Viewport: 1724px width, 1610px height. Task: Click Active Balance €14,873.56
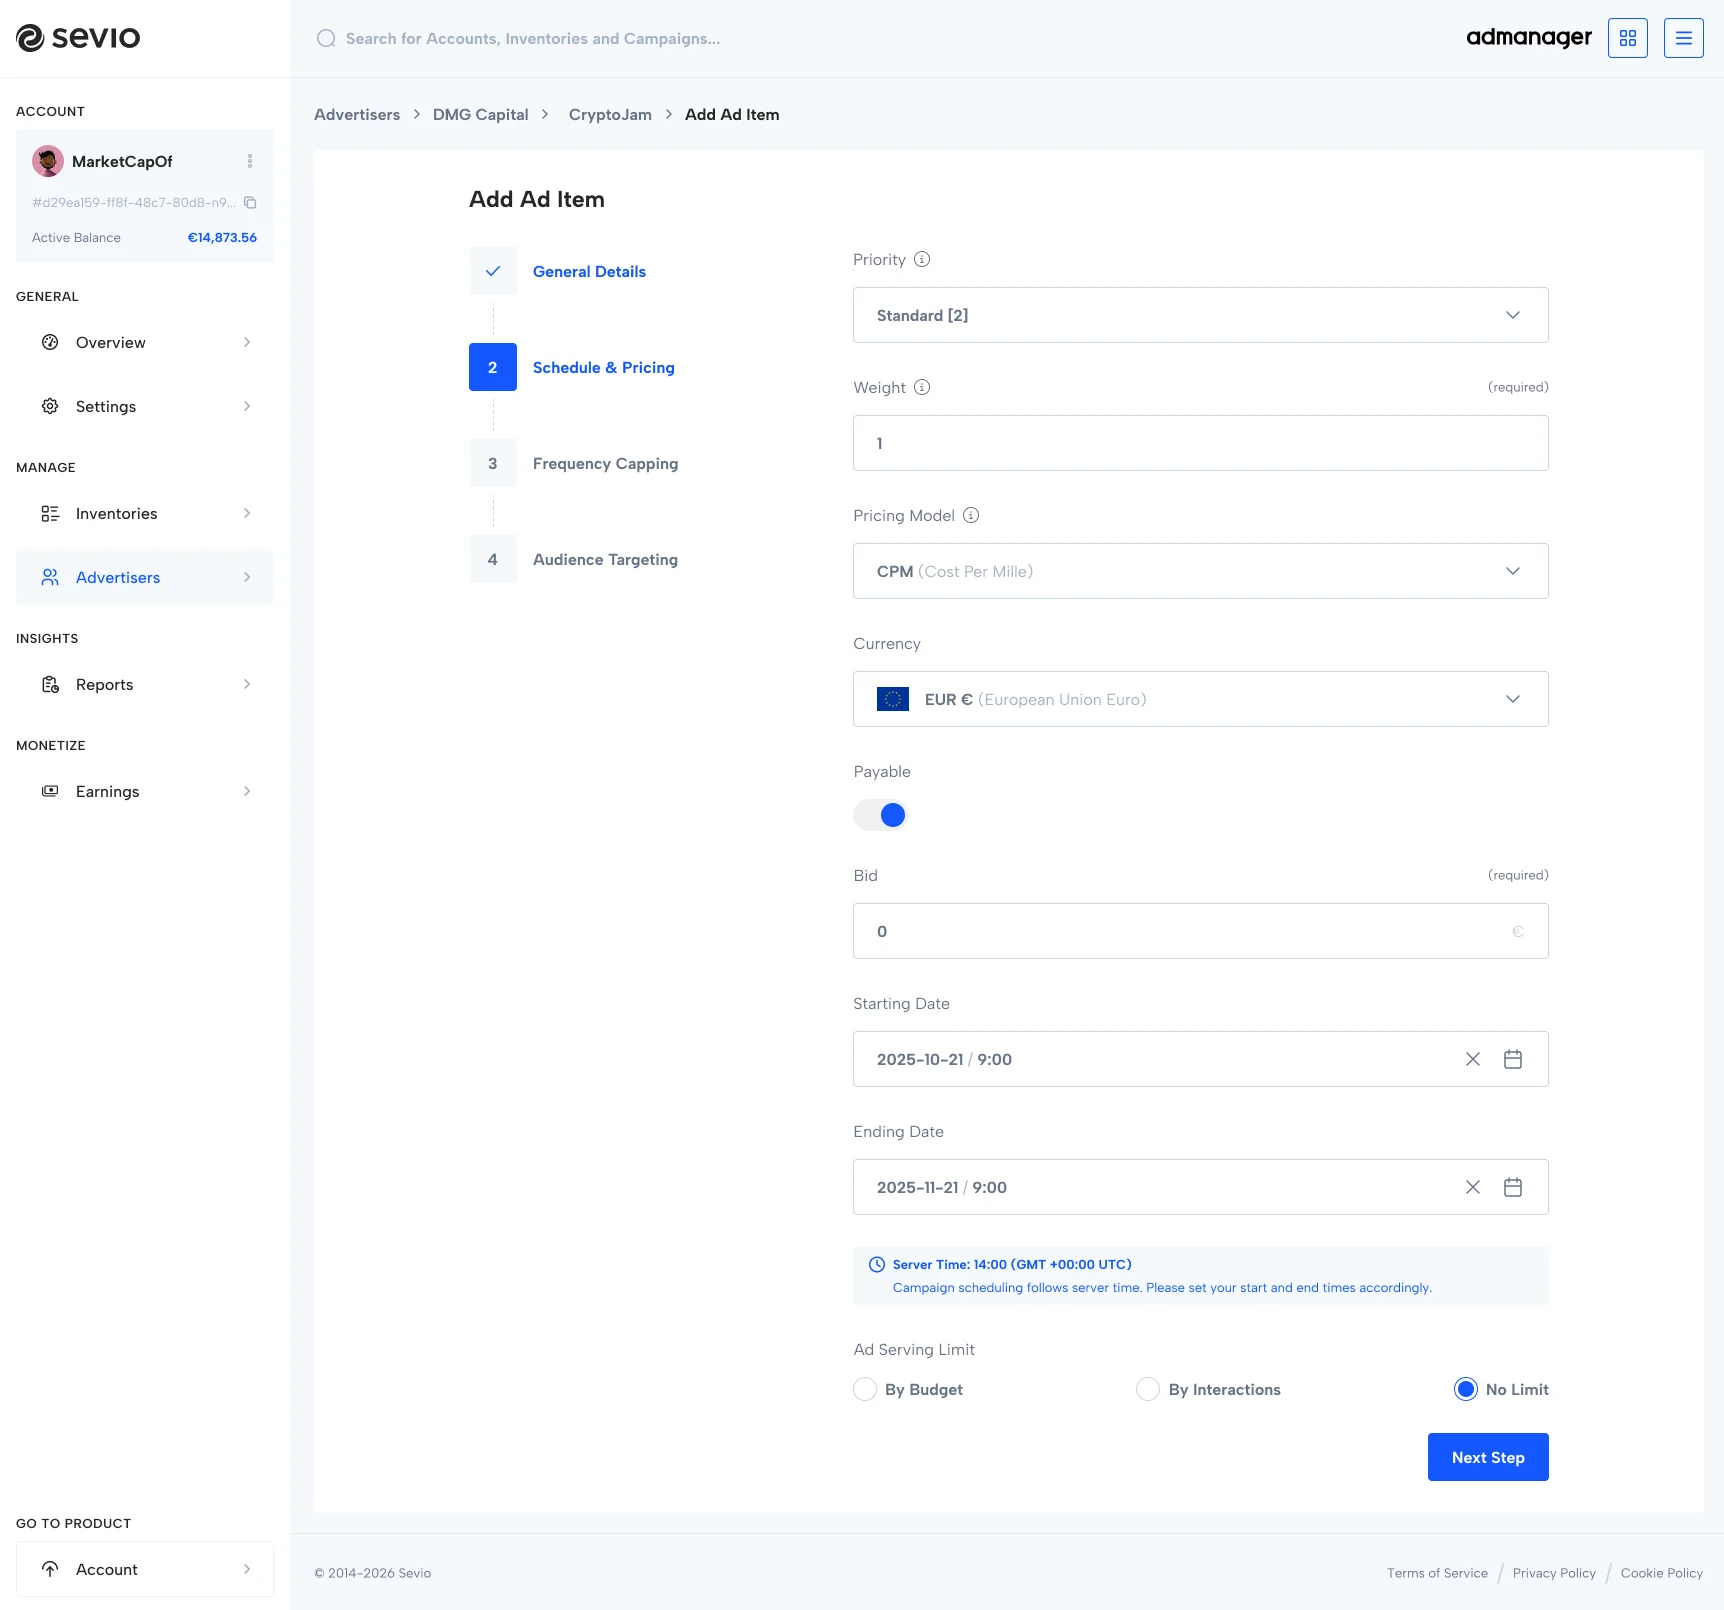click(144, 237)
